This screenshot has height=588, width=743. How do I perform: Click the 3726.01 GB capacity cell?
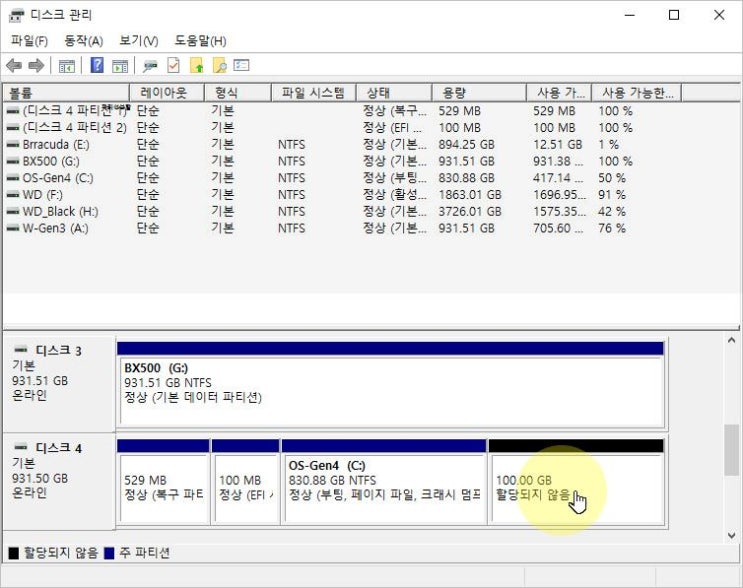pyautogui.click(x=470, y=211)
